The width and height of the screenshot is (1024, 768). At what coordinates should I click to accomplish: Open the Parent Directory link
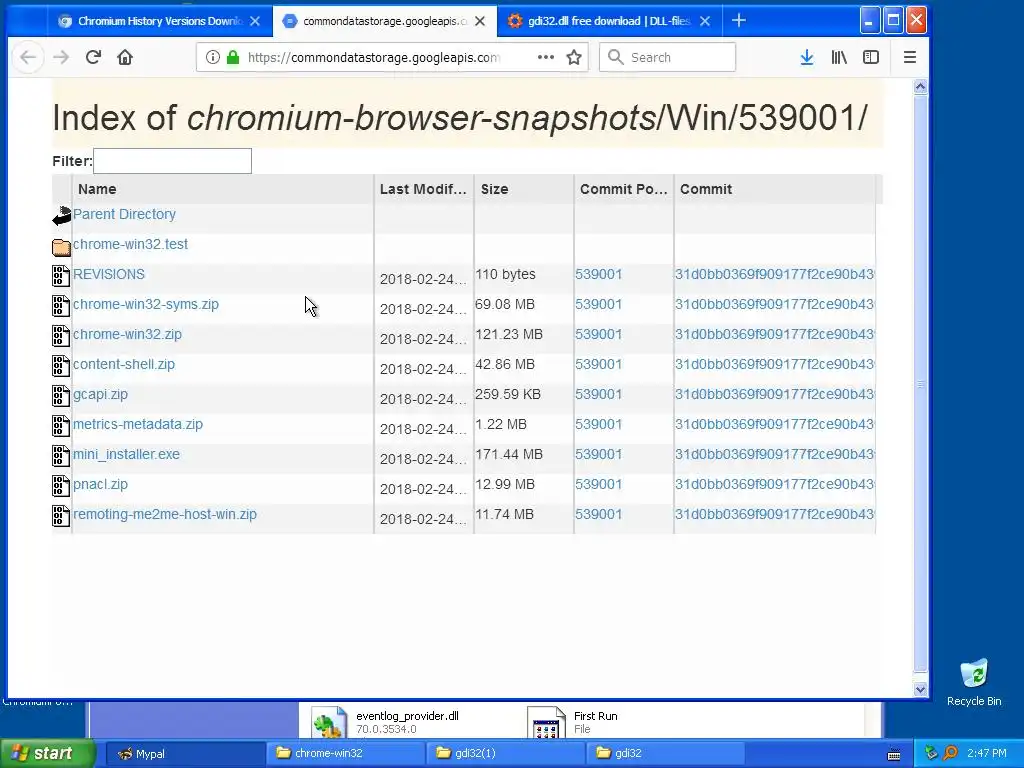(x=124, y=214)
